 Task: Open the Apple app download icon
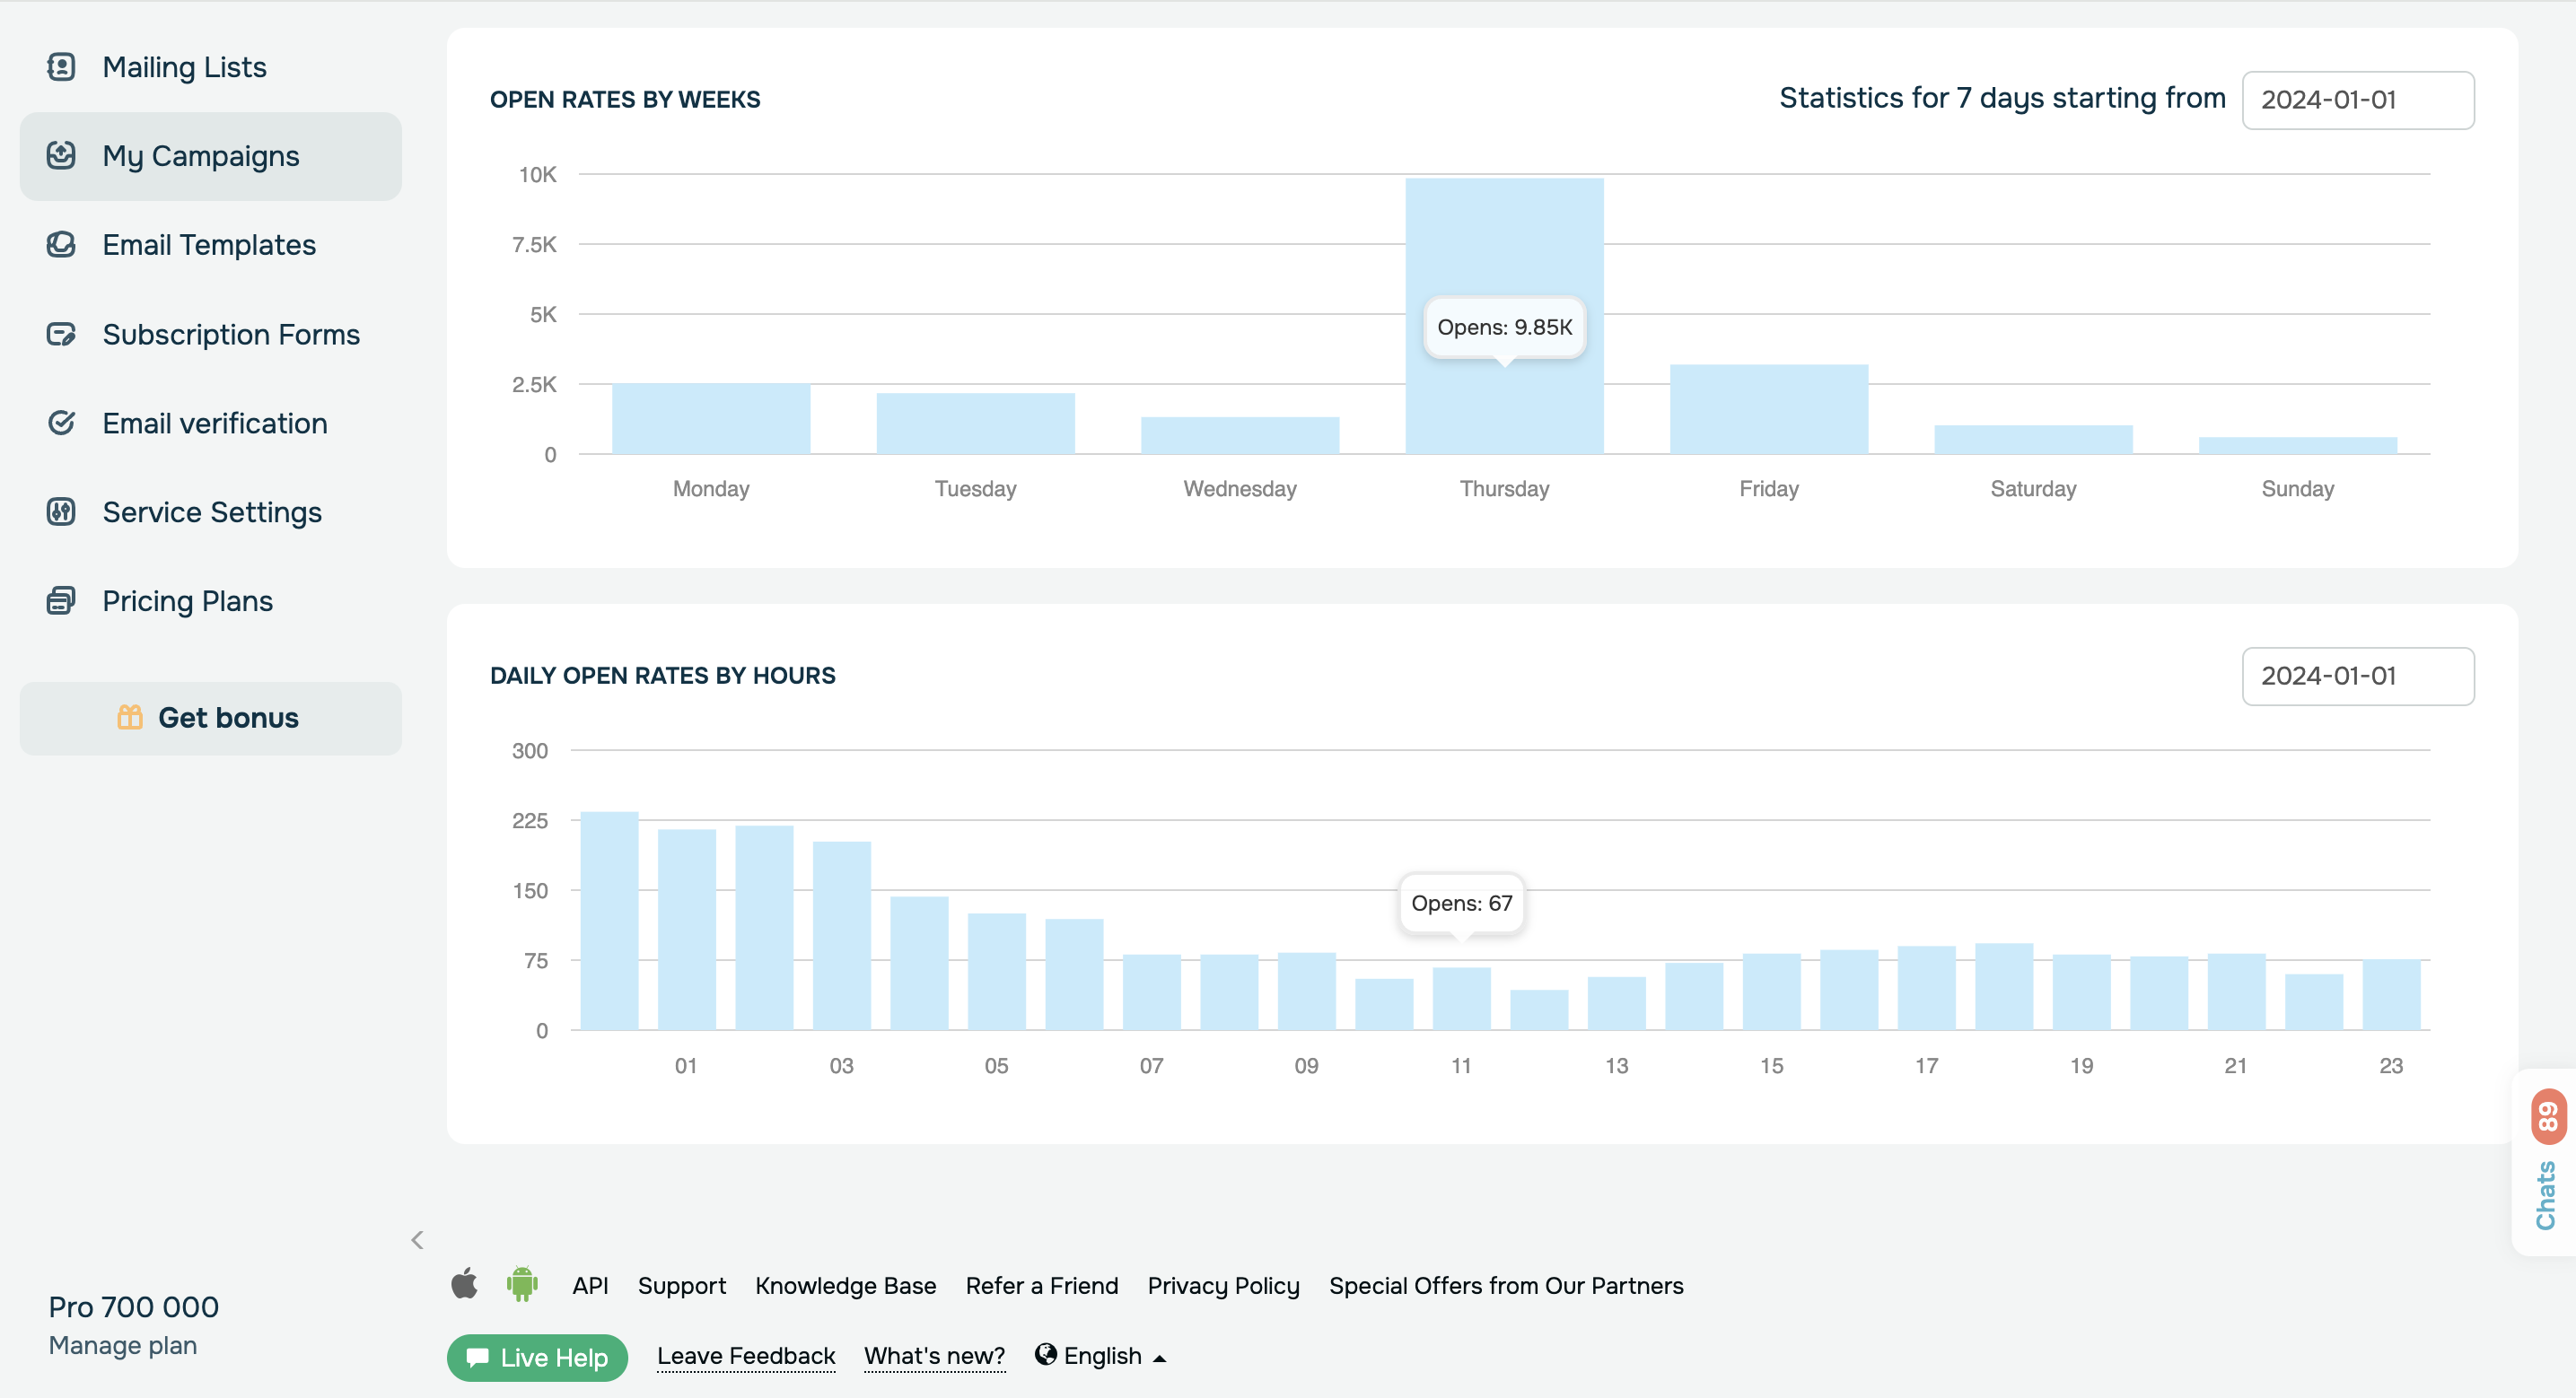pos(465,1285)
